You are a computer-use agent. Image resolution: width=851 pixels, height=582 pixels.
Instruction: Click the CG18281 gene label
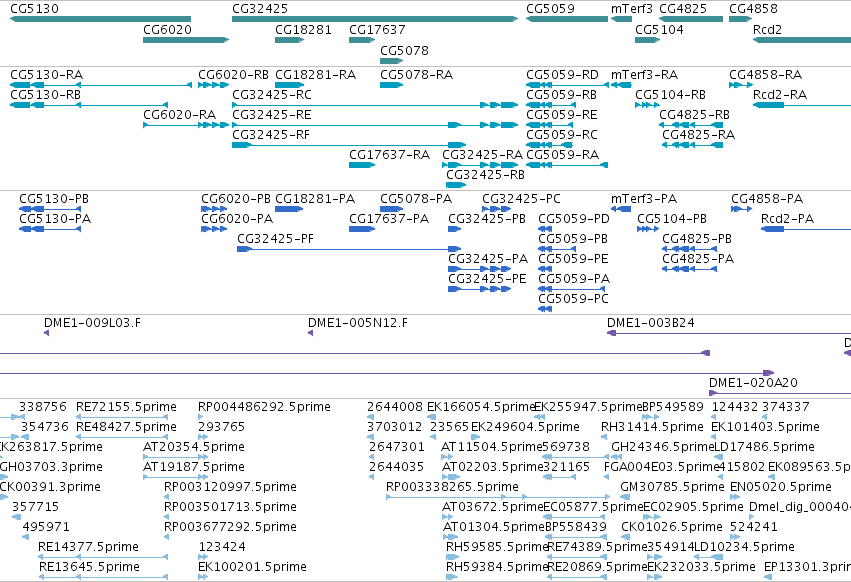click(x=303, y=30)
